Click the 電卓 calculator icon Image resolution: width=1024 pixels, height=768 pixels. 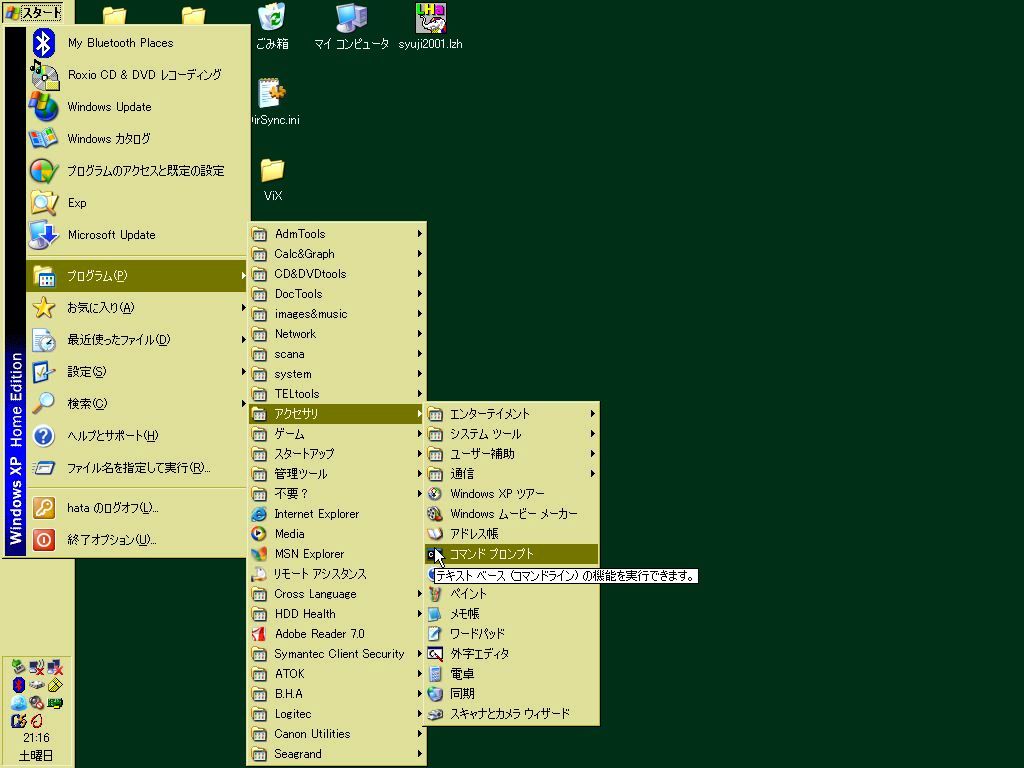(x=435, y=674)
